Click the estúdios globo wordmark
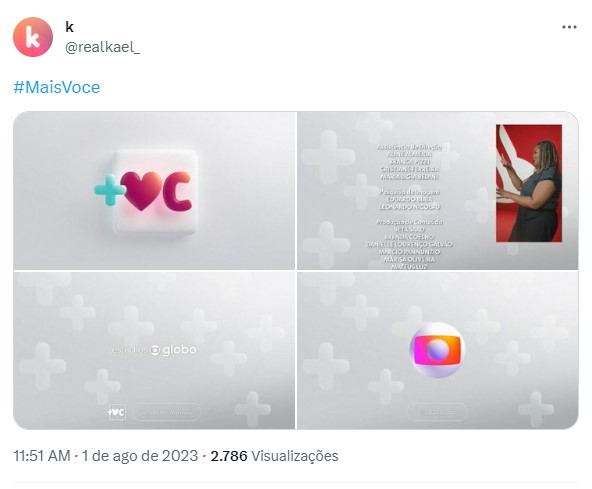Viewport: 592px width, 489px height. pyautogui.click(x=154, y=350)
